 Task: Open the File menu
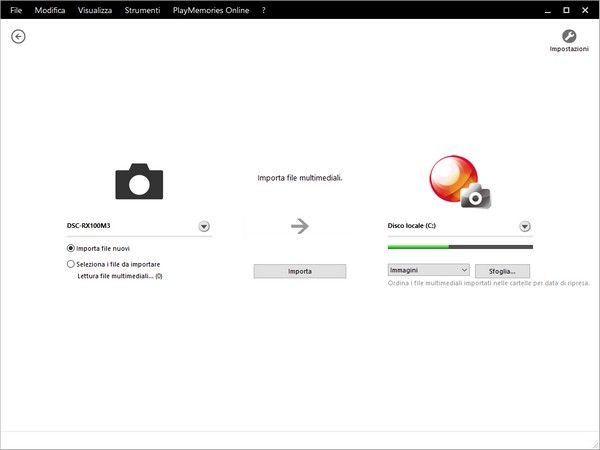coord(16,9)
